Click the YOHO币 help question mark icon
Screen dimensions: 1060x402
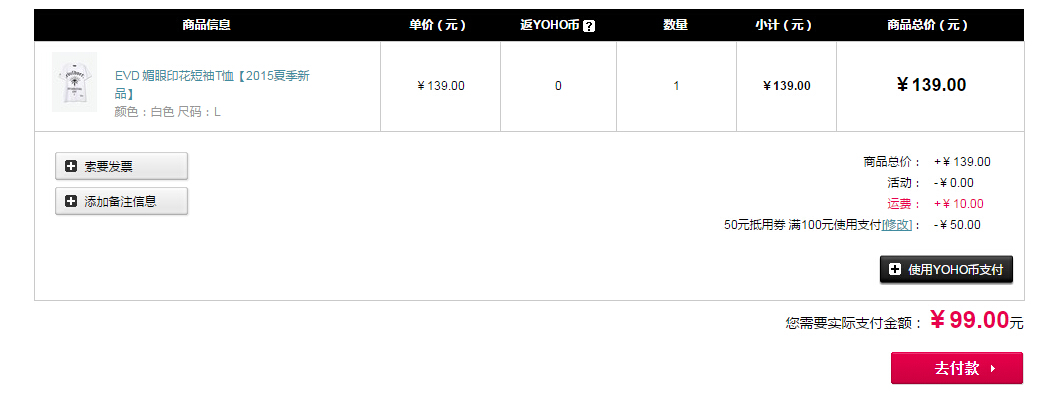589,26
